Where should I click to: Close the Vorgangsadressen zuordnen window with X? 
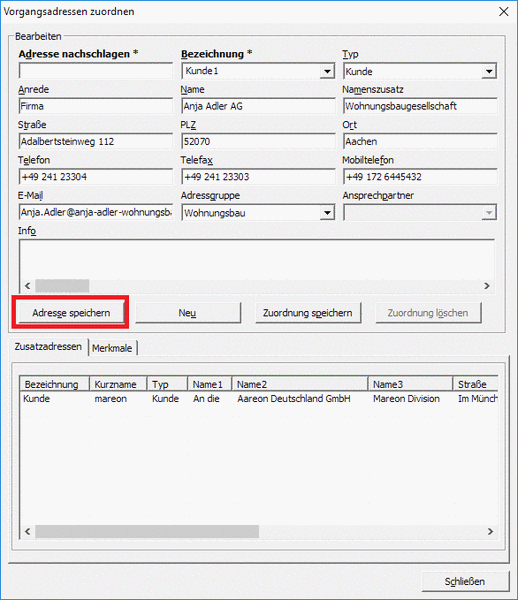click(503, 11)
